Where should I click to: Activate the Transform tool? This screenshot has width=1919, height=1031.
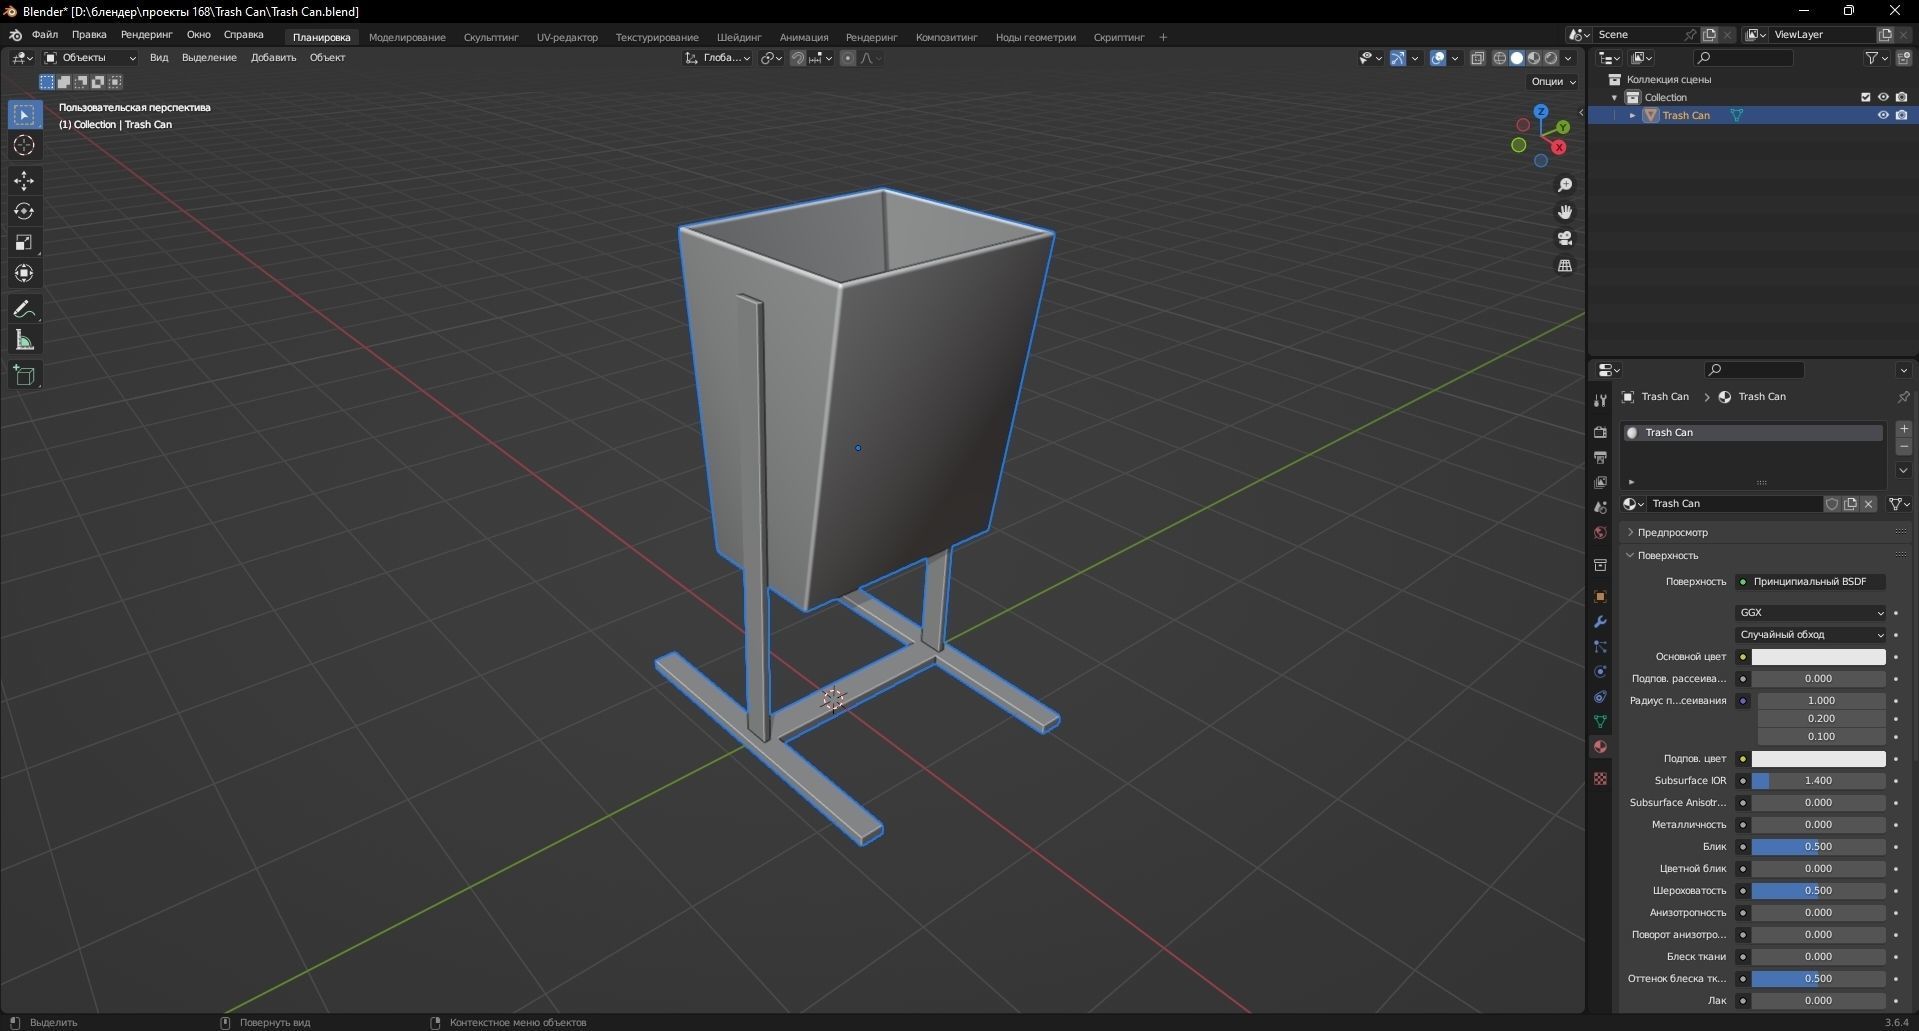coord(24,274)
